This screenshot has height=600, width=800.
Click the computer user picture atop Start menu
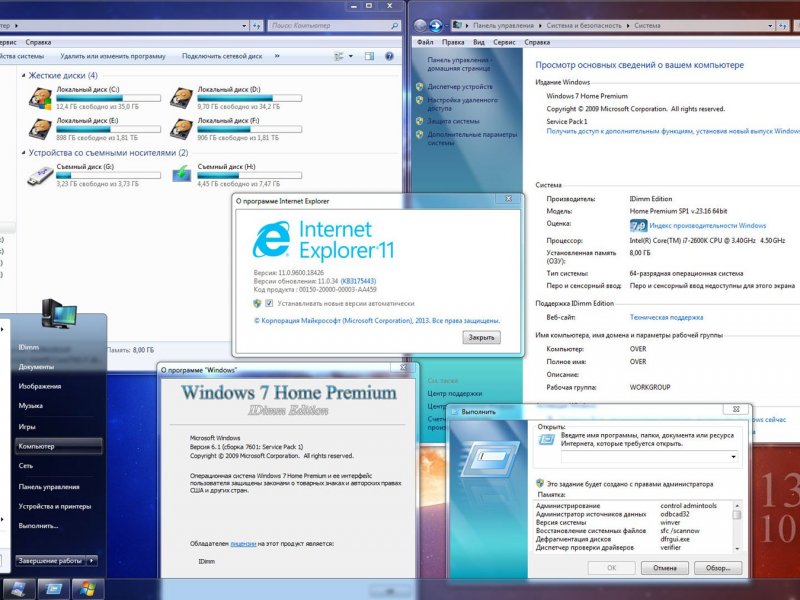[59, 313]
